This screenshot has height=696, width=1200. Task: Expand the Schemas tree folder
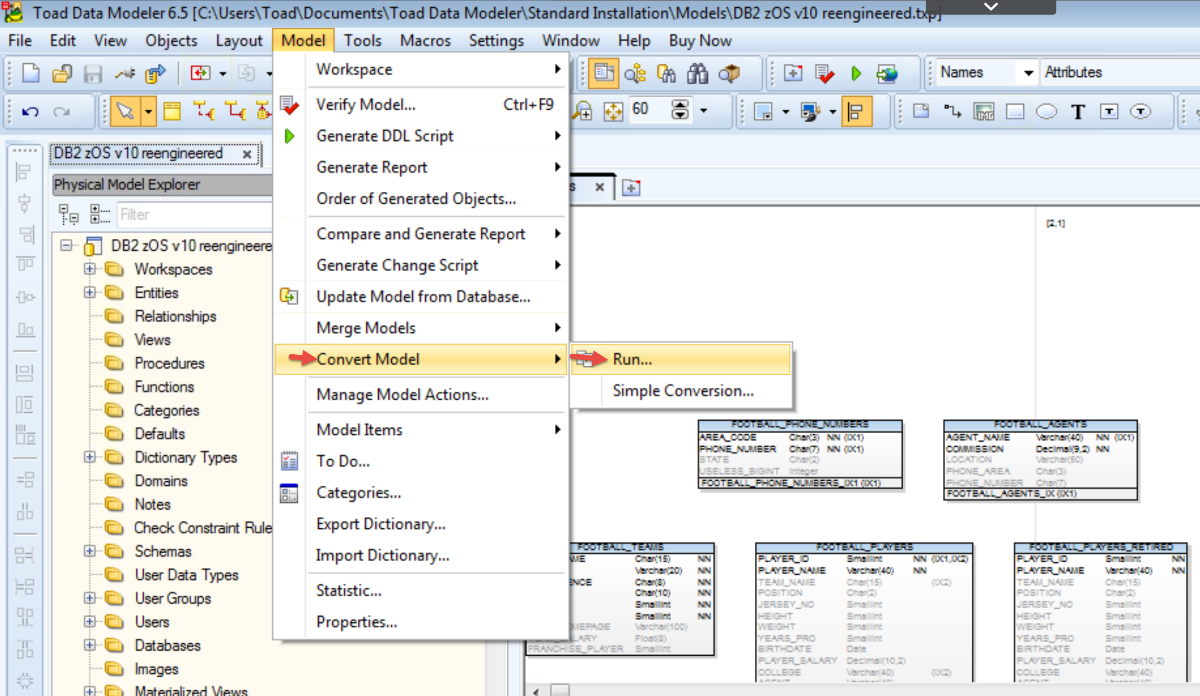coord(90,551)
